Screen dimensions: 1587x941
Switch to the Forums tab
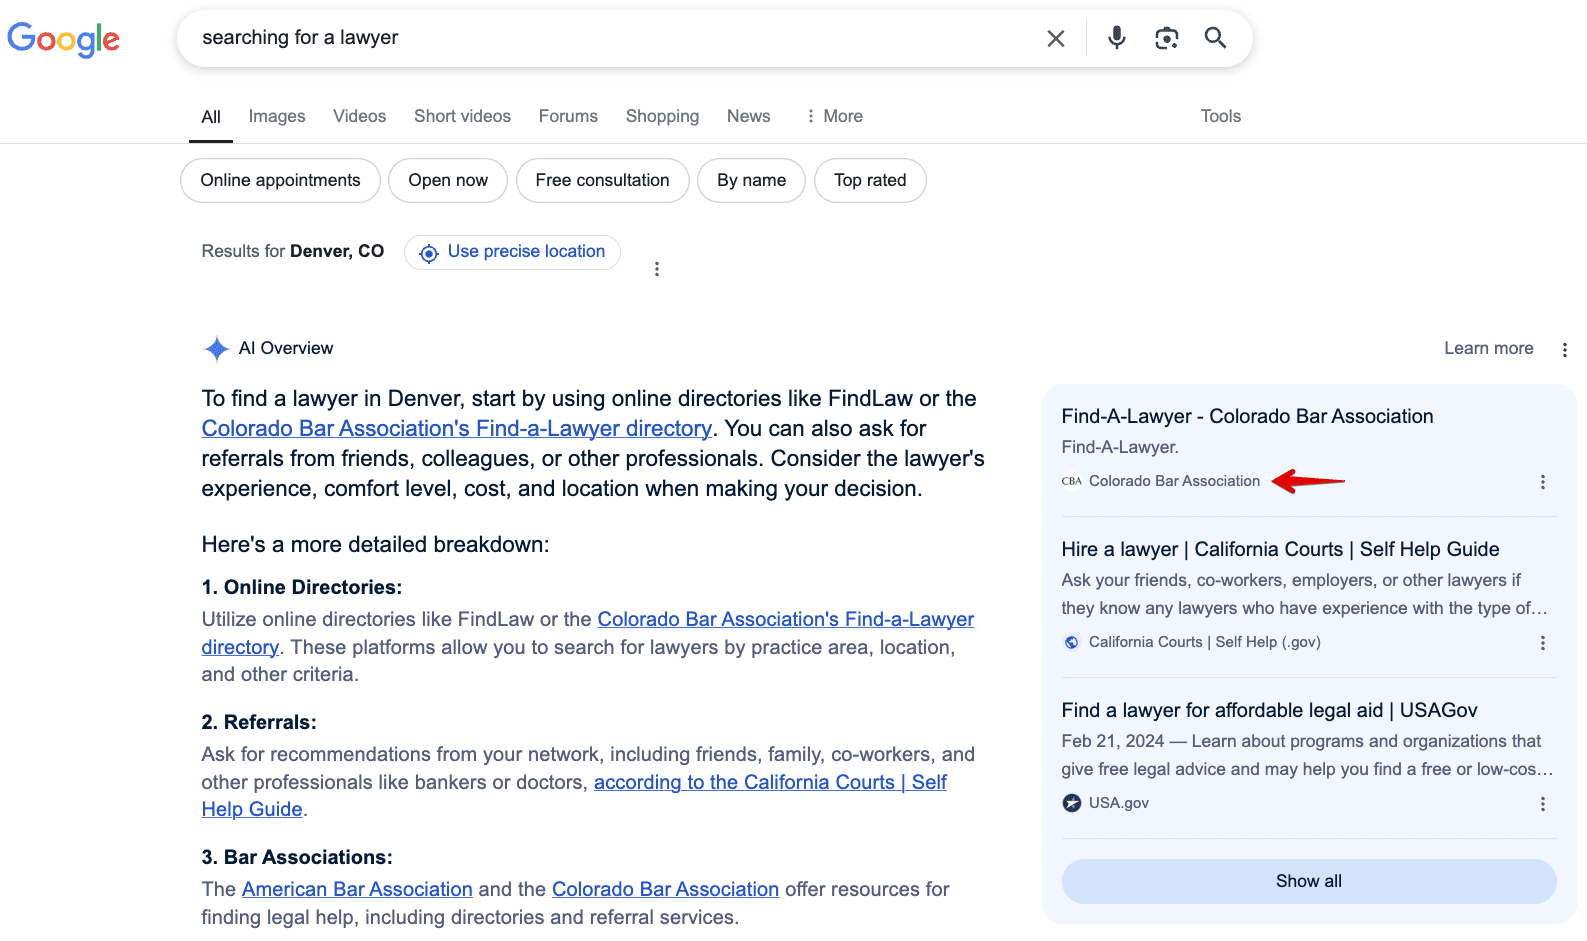click(568, 116)
